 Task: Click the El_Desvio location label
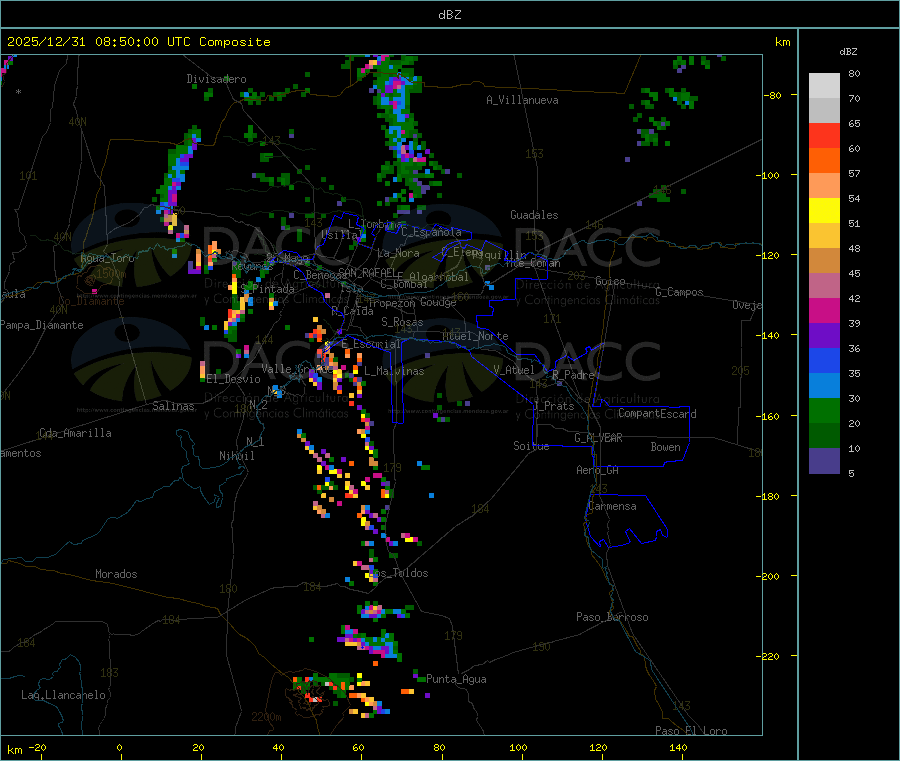click(234, 379)
